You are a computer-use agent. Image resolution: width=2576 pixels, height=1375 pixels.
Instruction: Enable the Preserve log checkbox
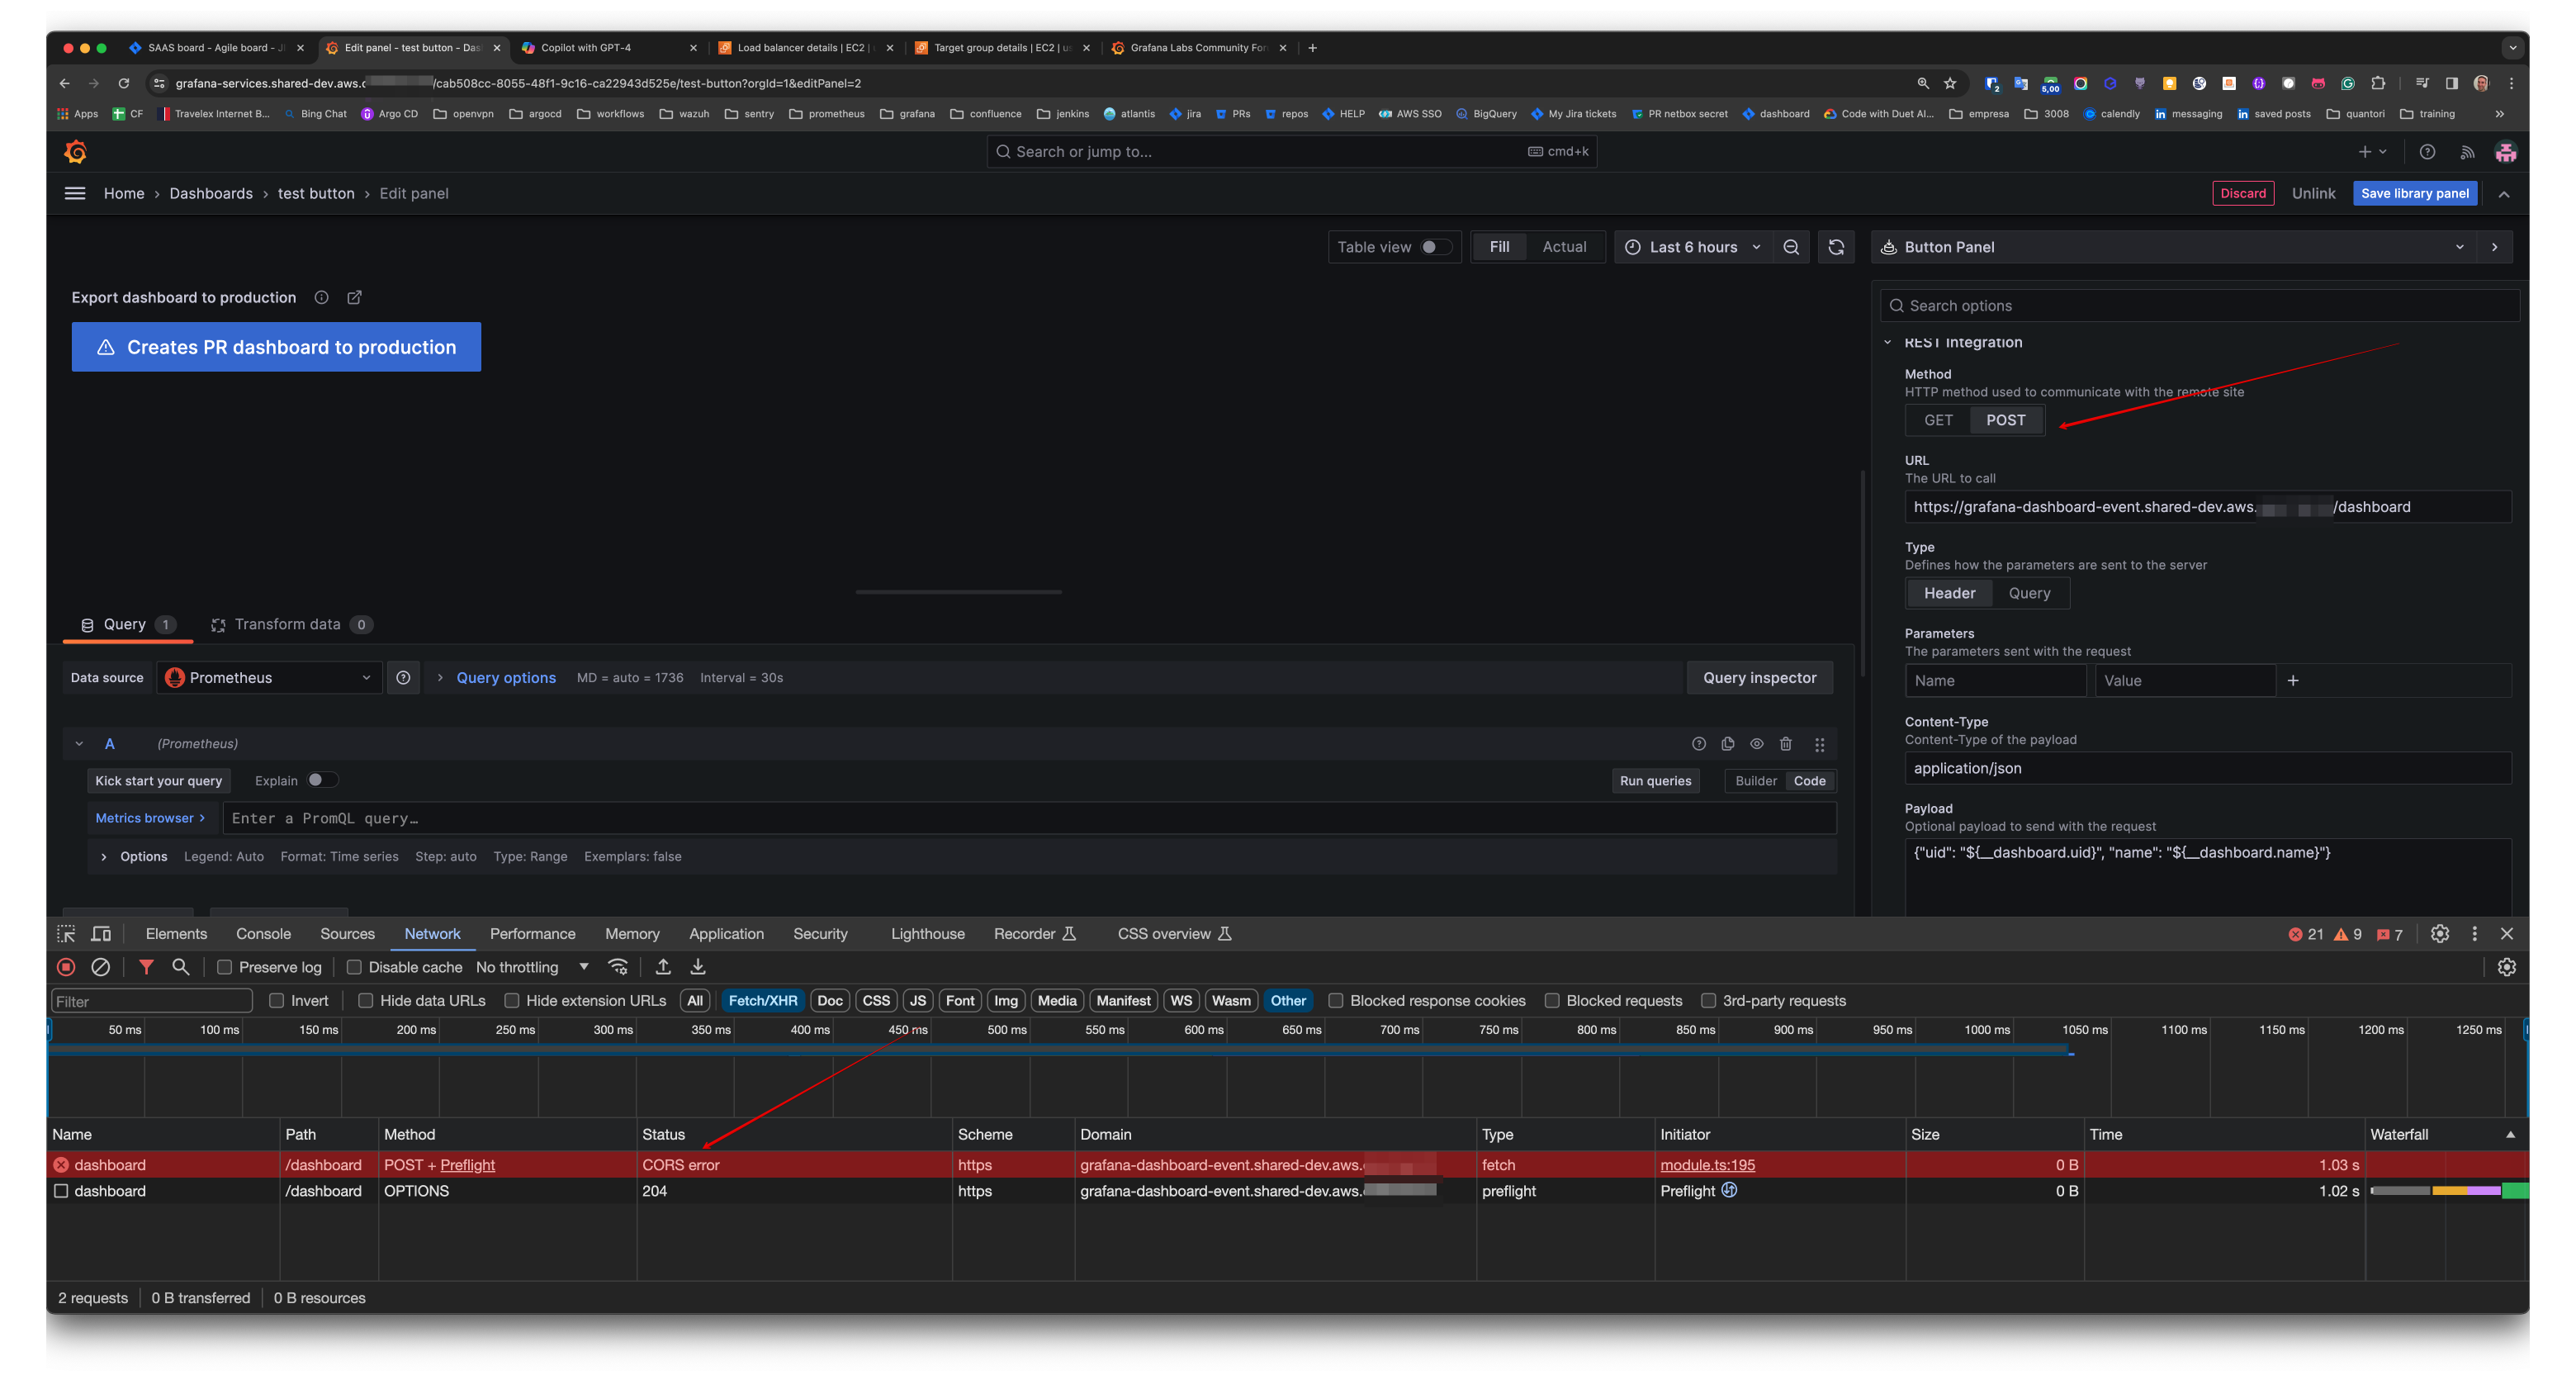[225, 967]
